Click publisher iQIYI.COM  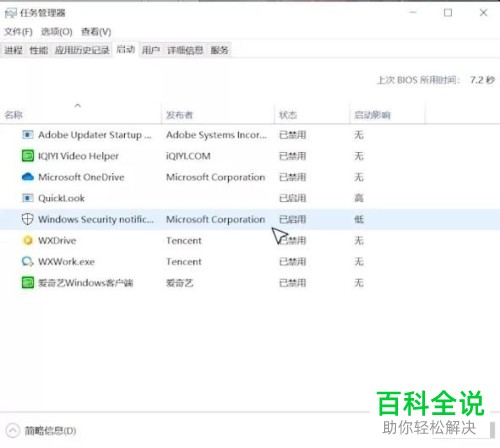click(x=188, y=156)
